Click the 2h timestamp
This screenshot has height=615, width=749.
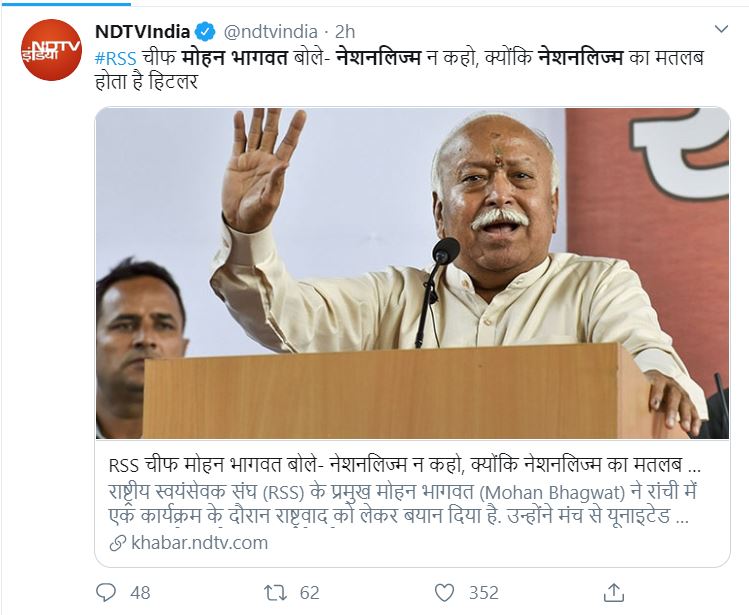pos(345,32)
